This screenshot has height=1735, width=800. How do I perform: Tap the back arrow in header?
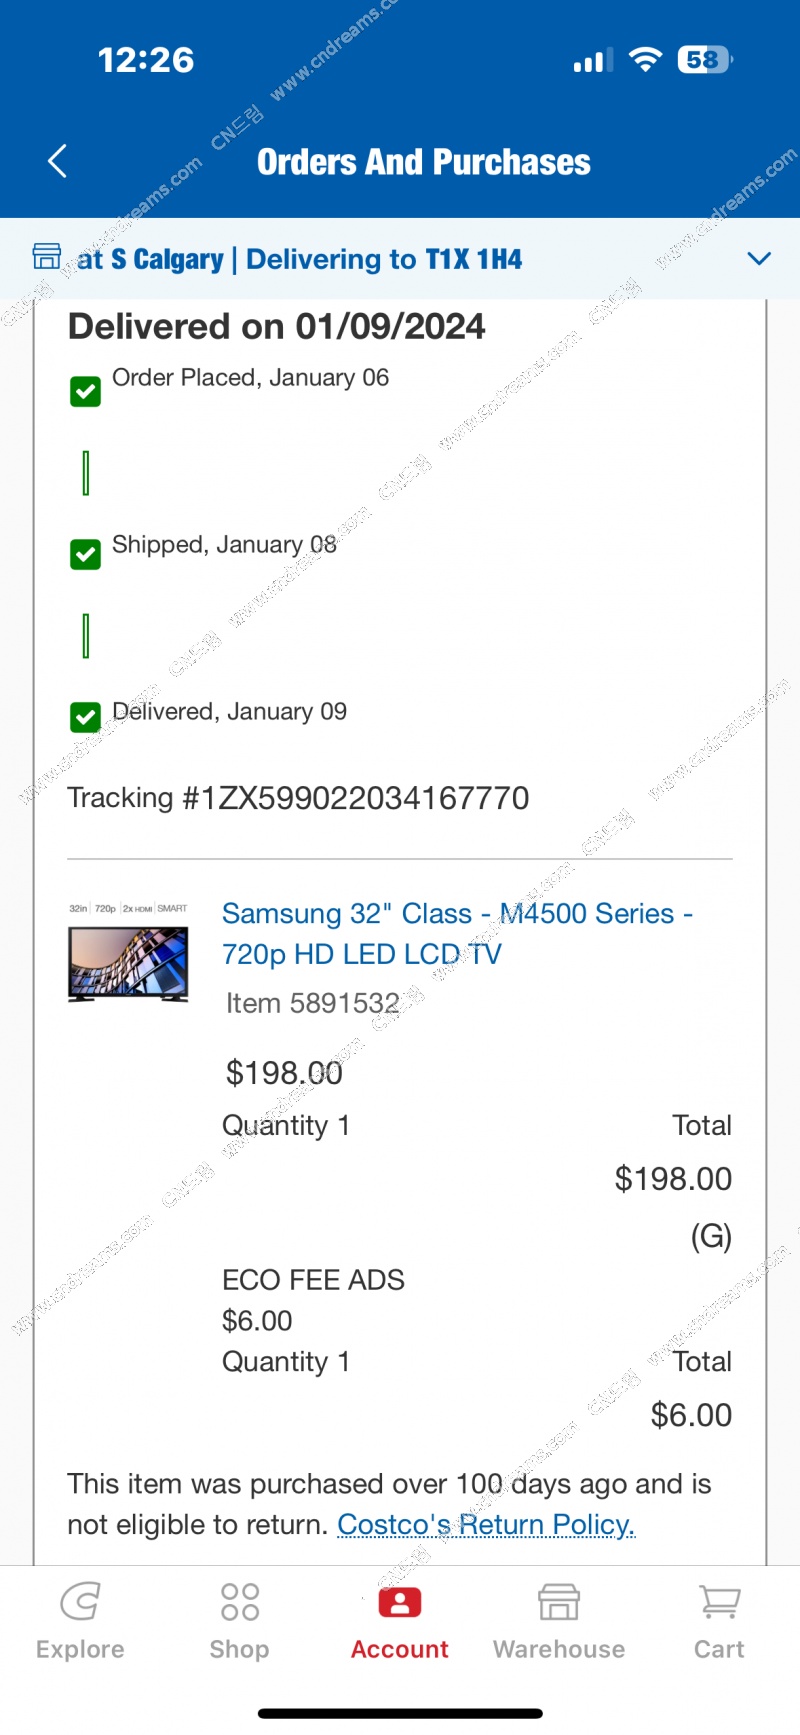(x=58, y=161)
